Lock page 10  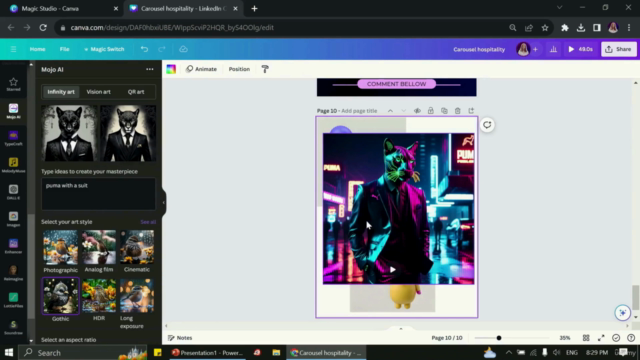click(431, 111)
